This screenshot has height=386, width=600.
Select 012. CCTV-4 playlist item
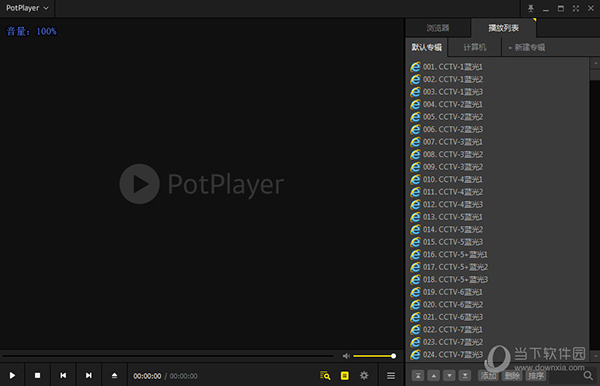pos(497,205)
